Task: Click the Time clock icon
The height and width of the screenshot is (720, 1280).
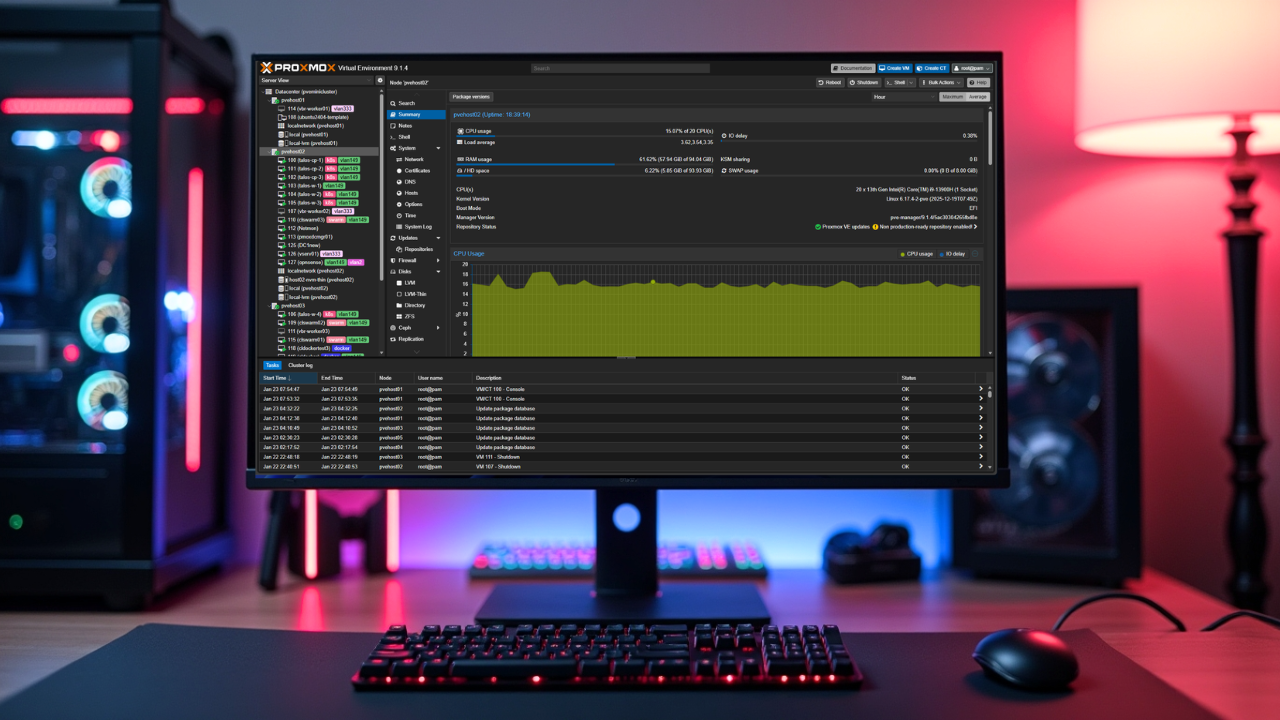Action: (400, 216)
